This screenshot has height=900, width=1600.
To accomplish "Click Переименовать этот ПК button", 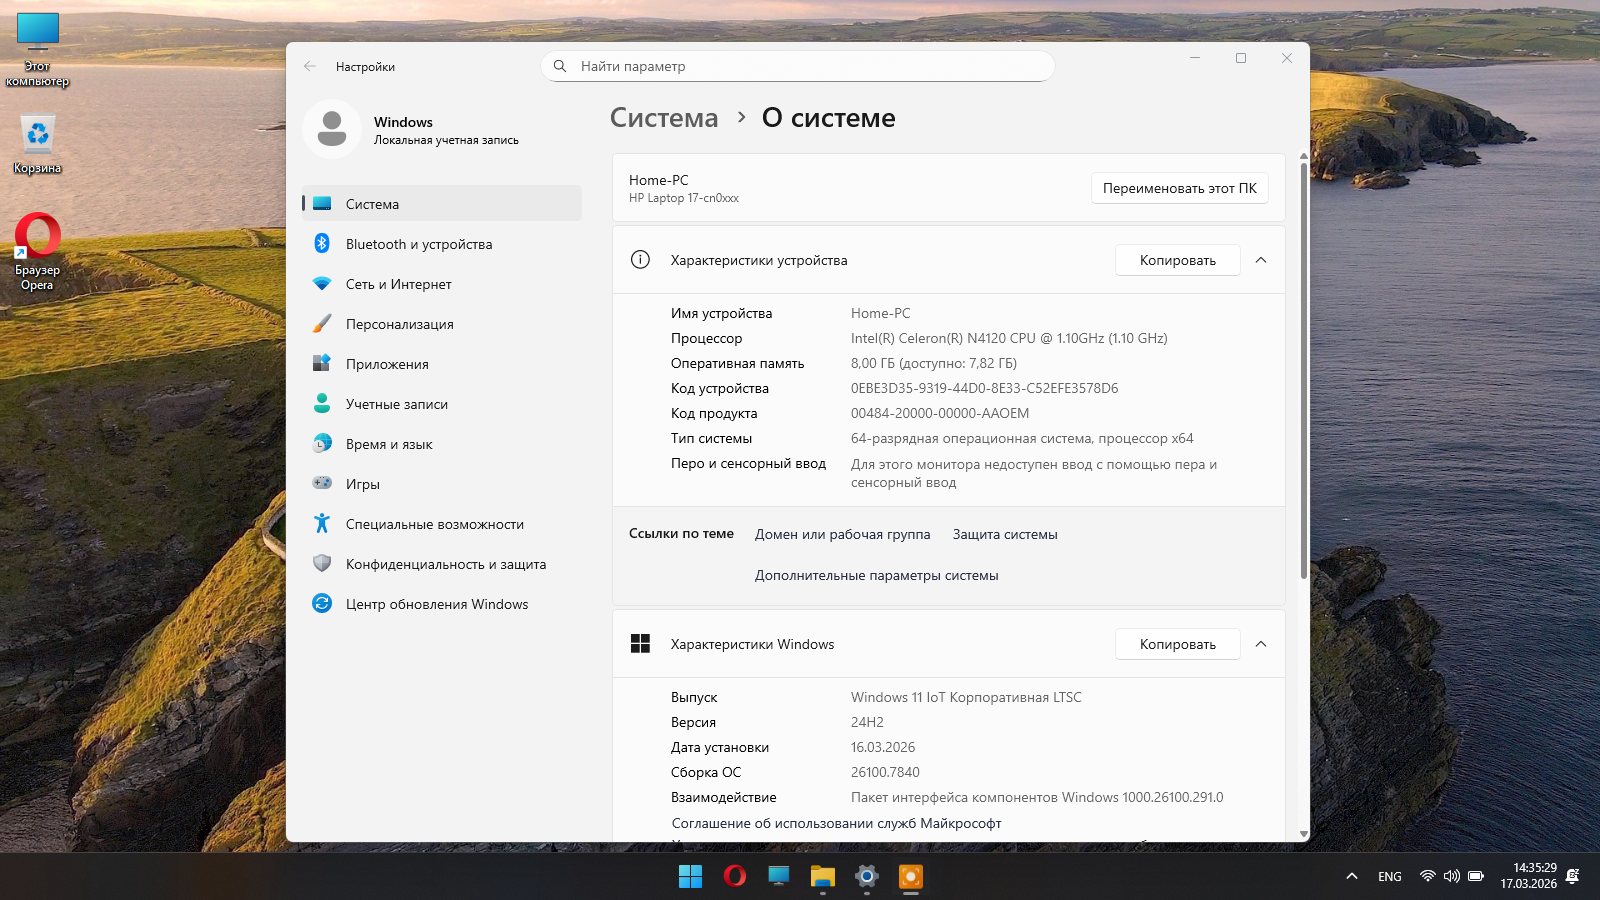I will 1179,188.
